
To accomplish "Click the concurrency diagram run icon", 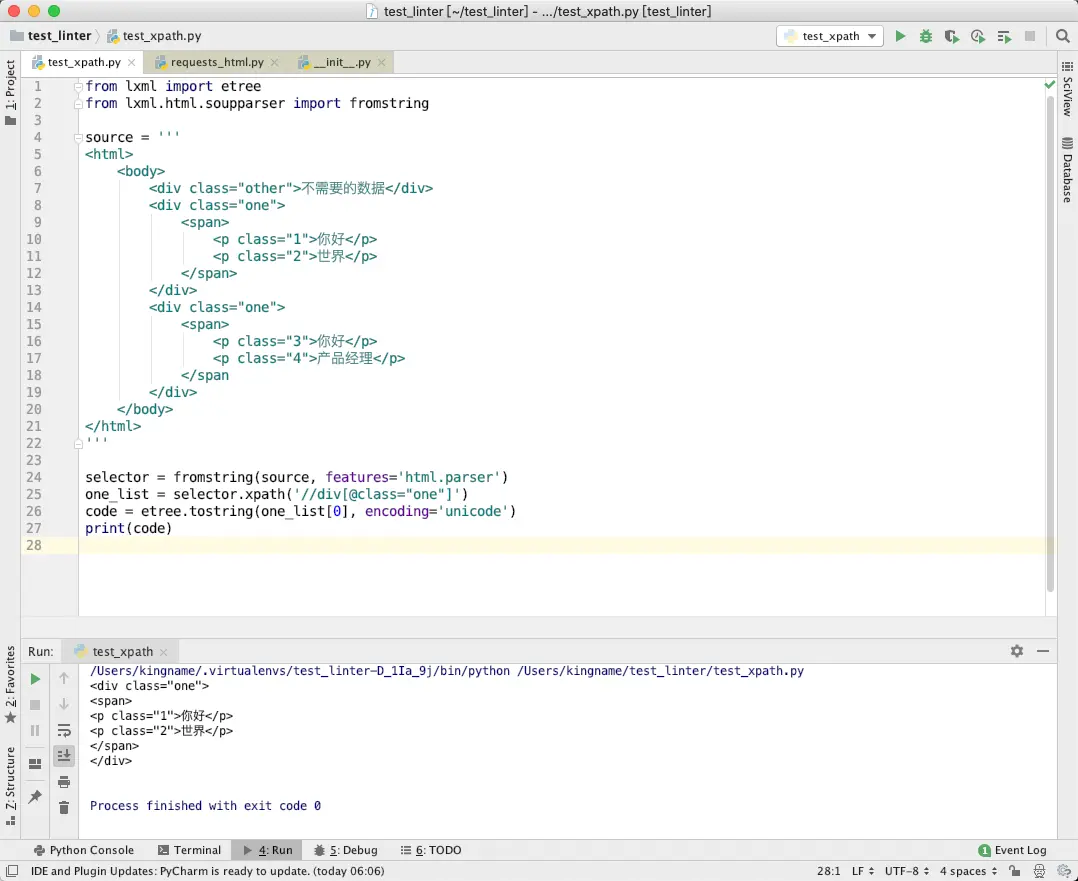I will [1004, 36].
